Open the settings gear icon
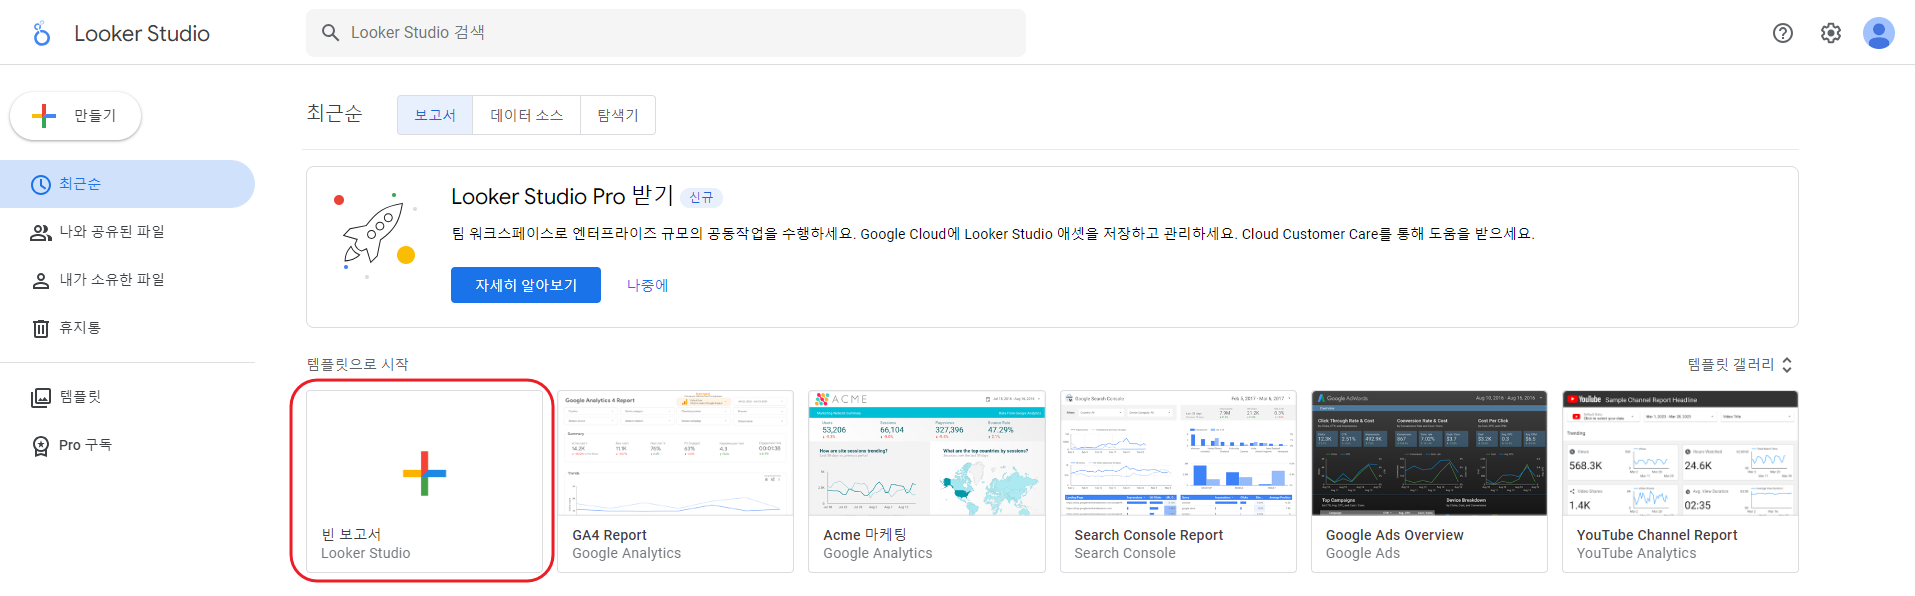The image size is (1915, 596). pos(1831,33)
